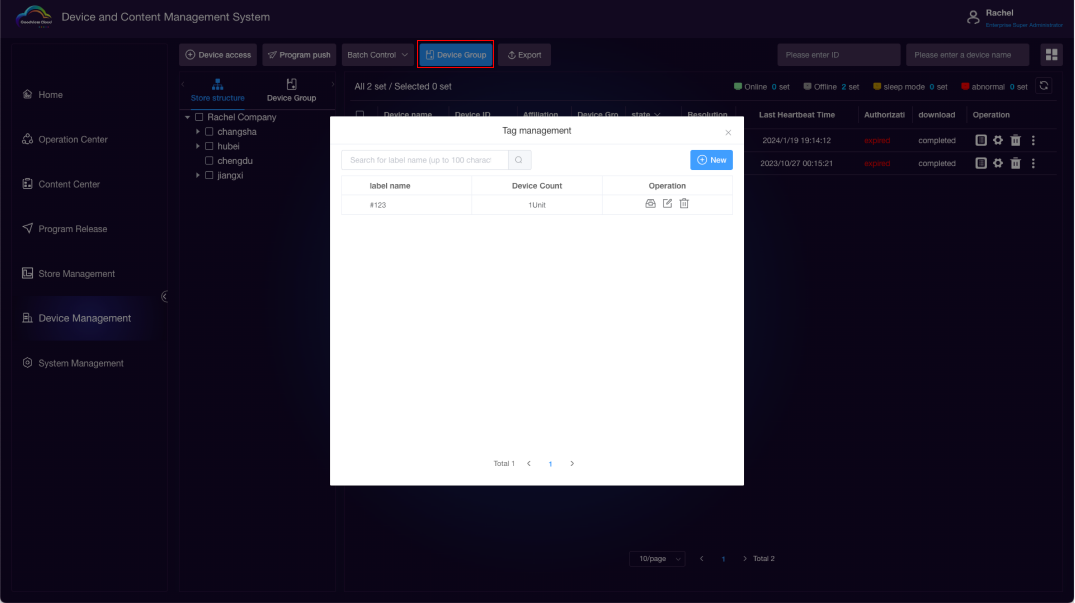1075x603 pixels.
Task: Open the 10/page page size dropdown
Action: 657,558
